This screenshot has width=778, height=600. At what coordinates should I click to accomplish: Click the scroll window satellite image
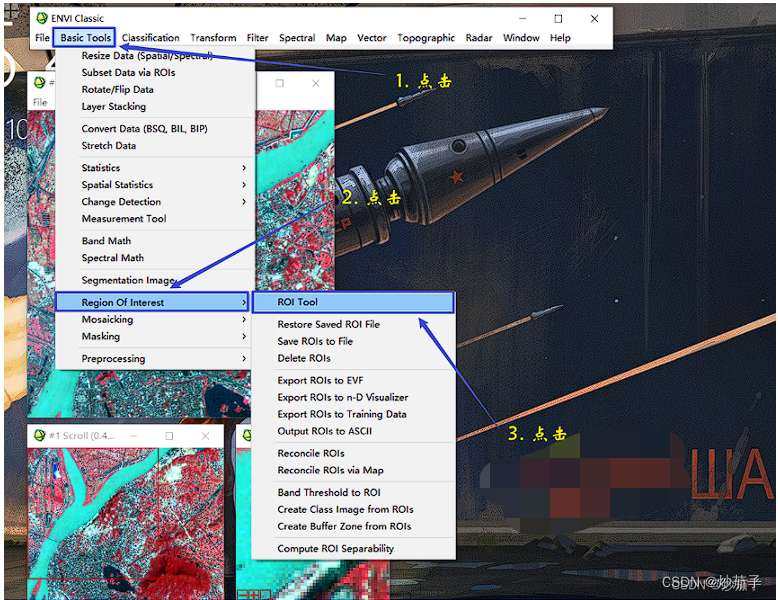click(x=125, y=523)
